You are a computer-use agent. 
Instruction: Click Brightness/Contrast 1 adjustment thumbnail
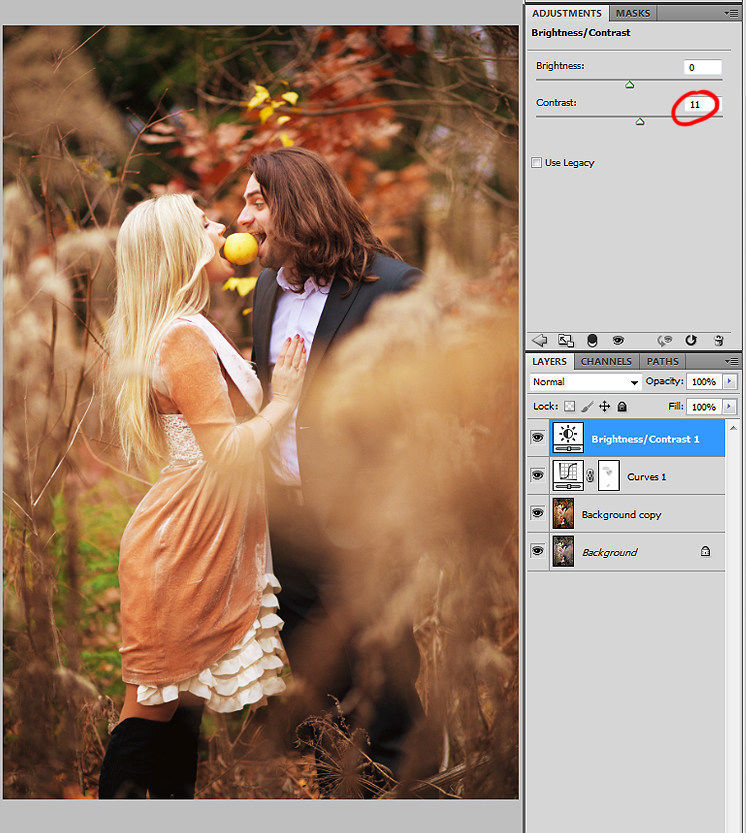point(568,438)
